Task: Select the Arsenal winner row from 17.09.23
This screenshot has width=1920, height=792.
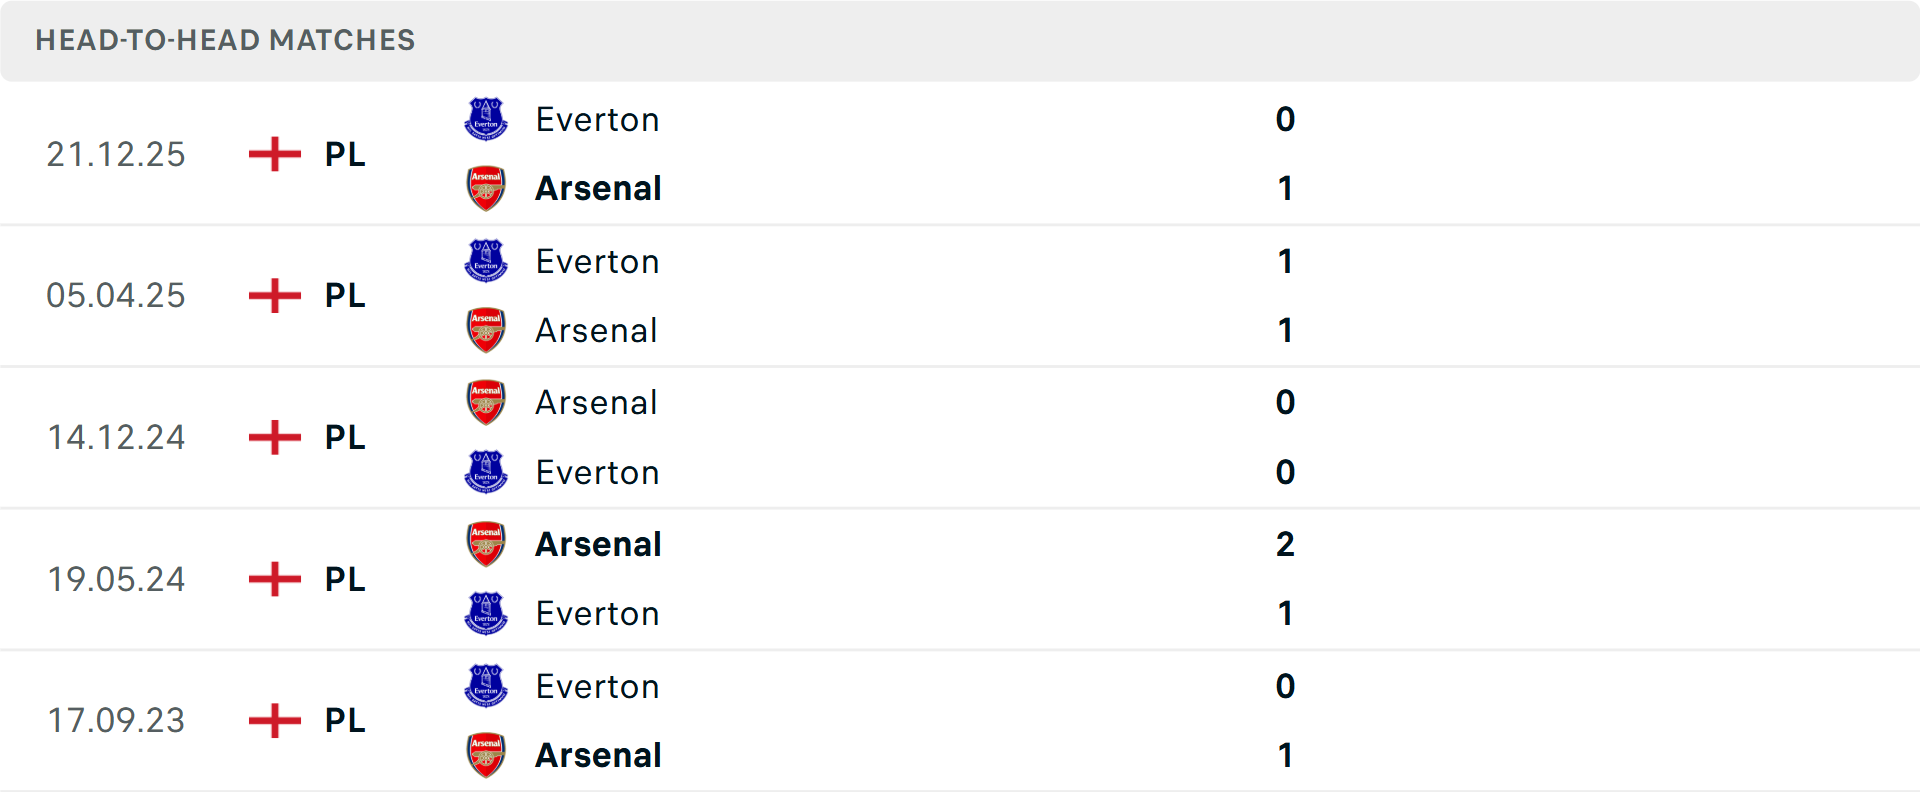Action: [x=598, y=756]
